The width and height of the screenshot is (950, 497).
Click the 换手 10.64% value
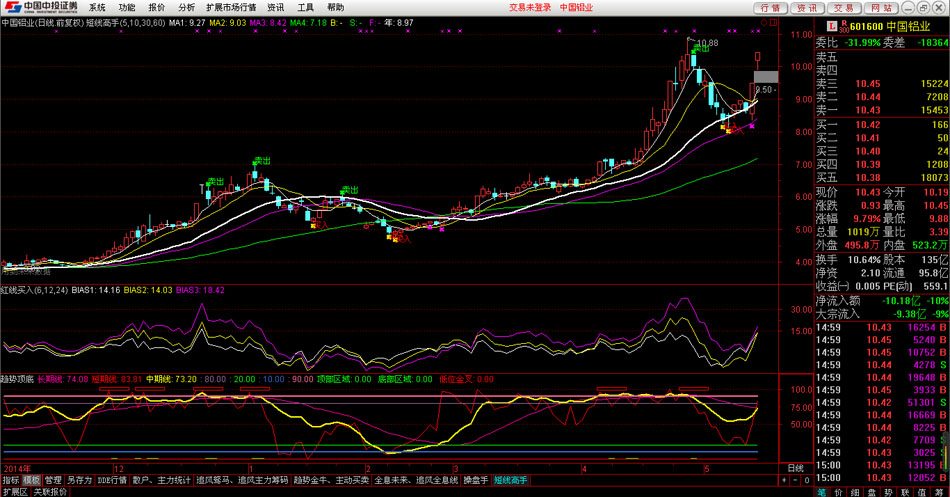tap(864, 259)
